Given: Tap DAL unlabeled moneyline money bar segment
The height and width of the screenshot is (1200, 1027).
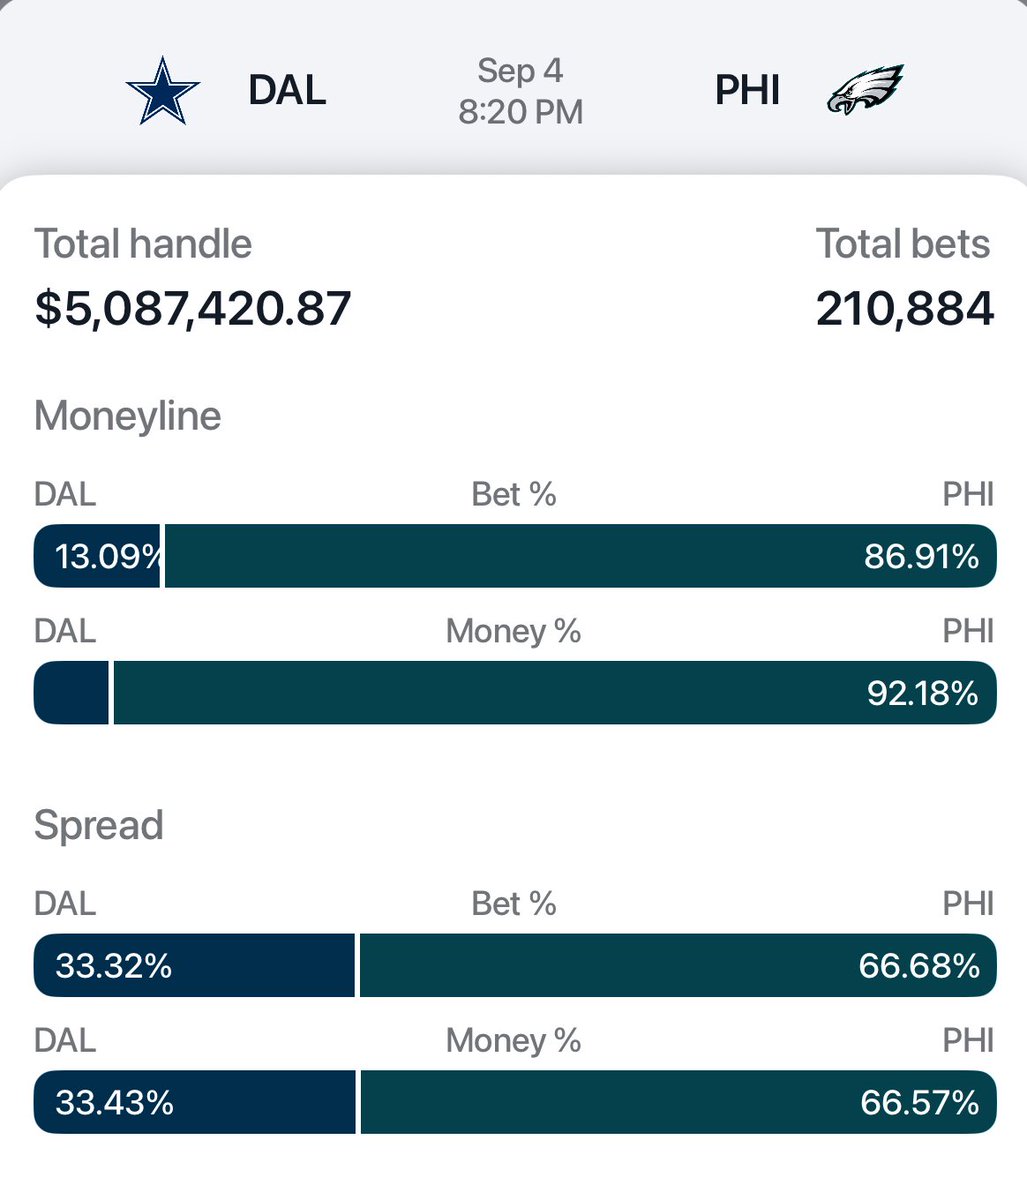Looking at the screenshot, I should (x=71, y=692).
